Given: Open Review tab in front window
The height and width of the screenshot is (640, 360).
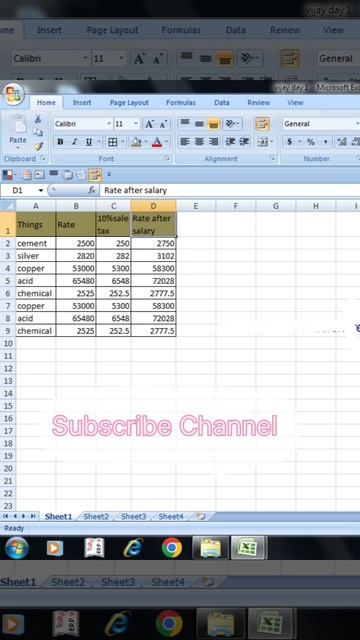Looking at the screenshot, I should pos(259,103).
